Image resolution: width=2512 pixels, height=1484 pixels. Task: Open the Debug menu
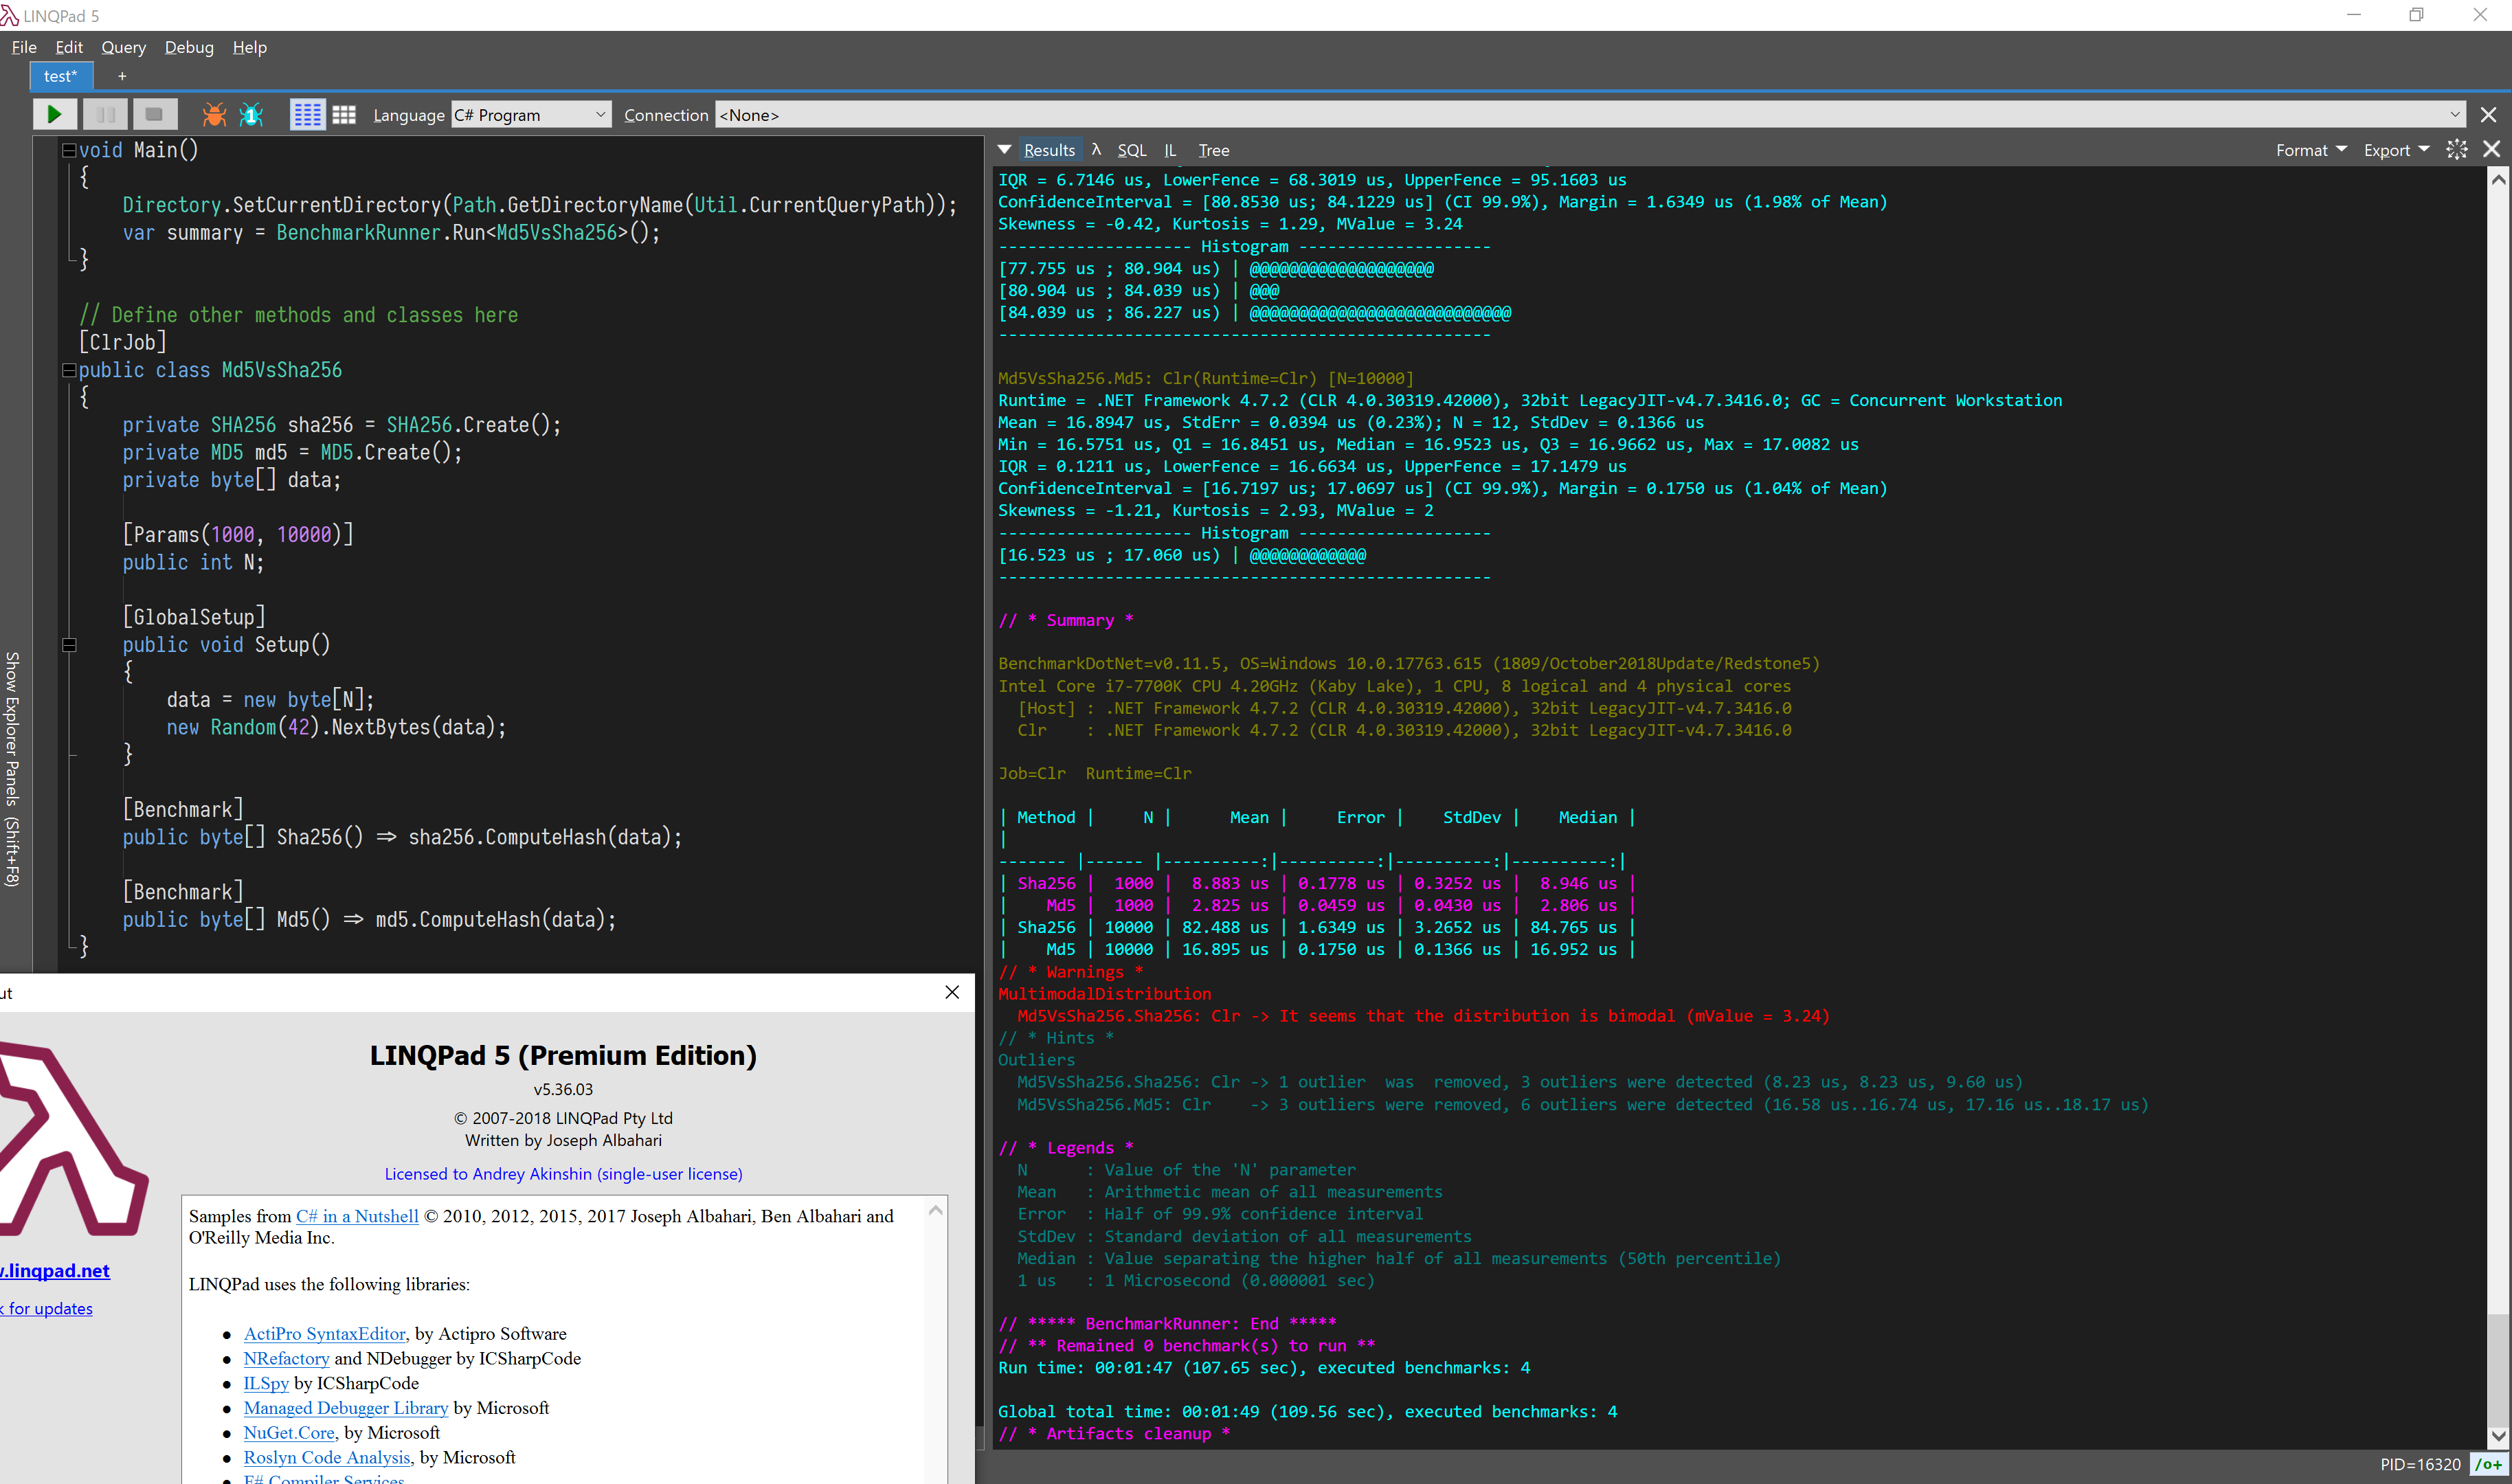pyautogui.click(x=189, y=47)
